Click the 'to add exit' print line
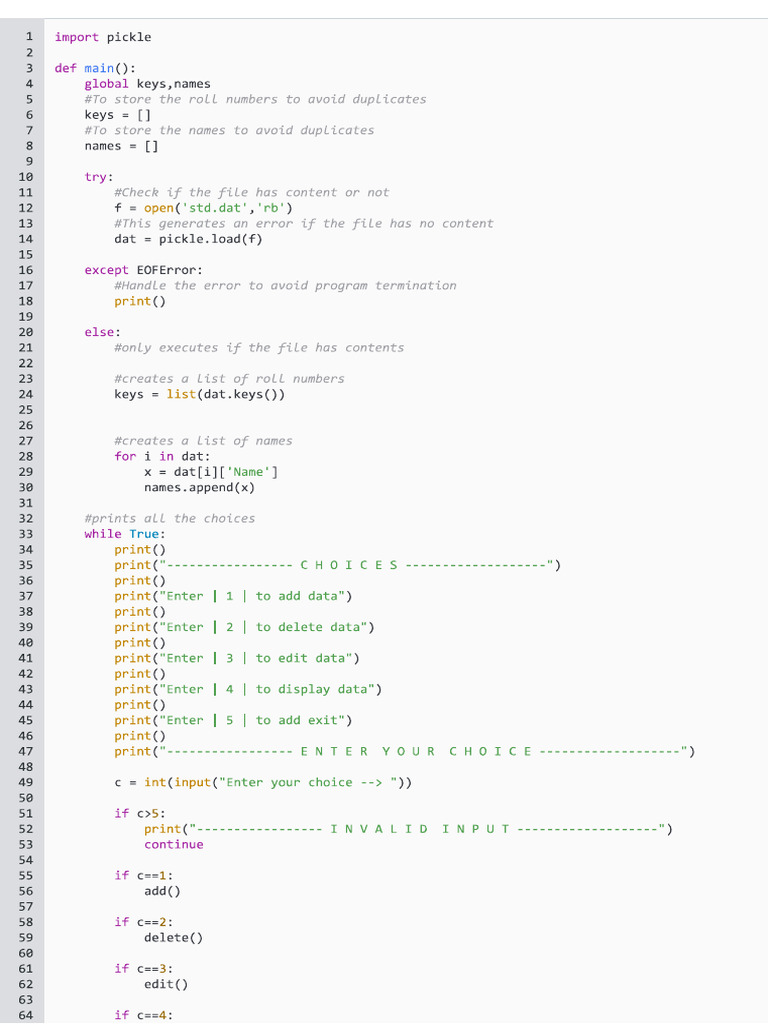 [233, 720]
